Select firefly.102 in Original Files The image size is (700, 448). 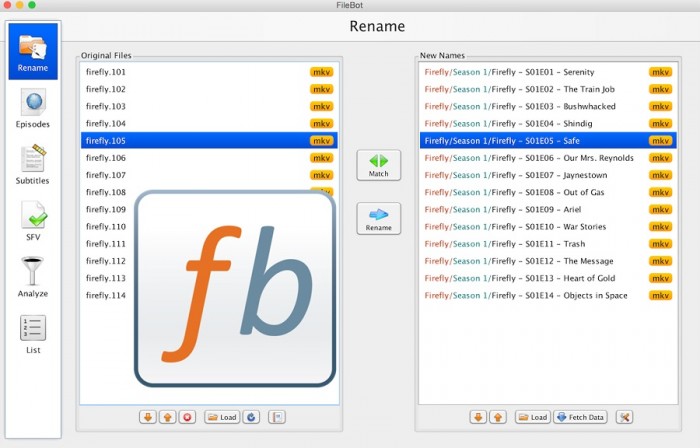click(209, 89)
